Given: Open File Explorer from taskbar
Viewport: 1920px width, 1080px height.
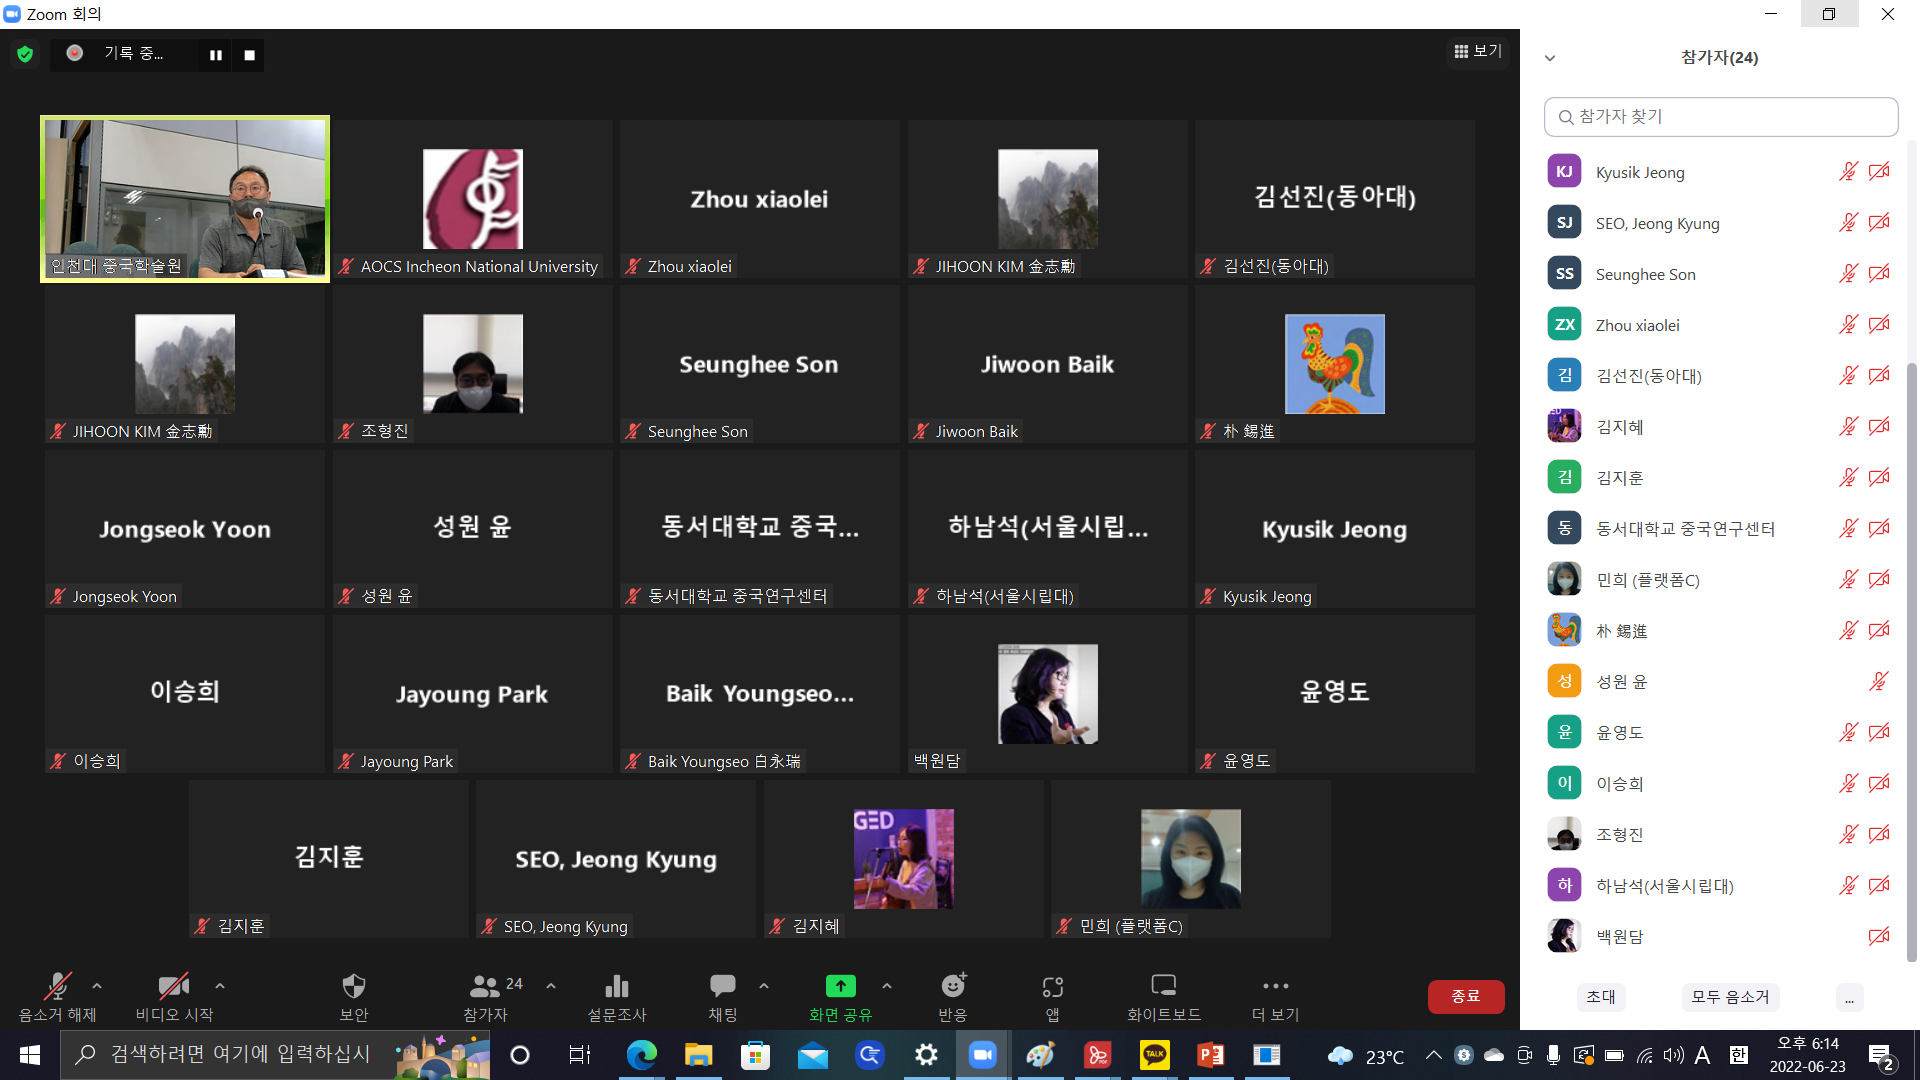Looking at the screenshot, I should coord(698,1055).
